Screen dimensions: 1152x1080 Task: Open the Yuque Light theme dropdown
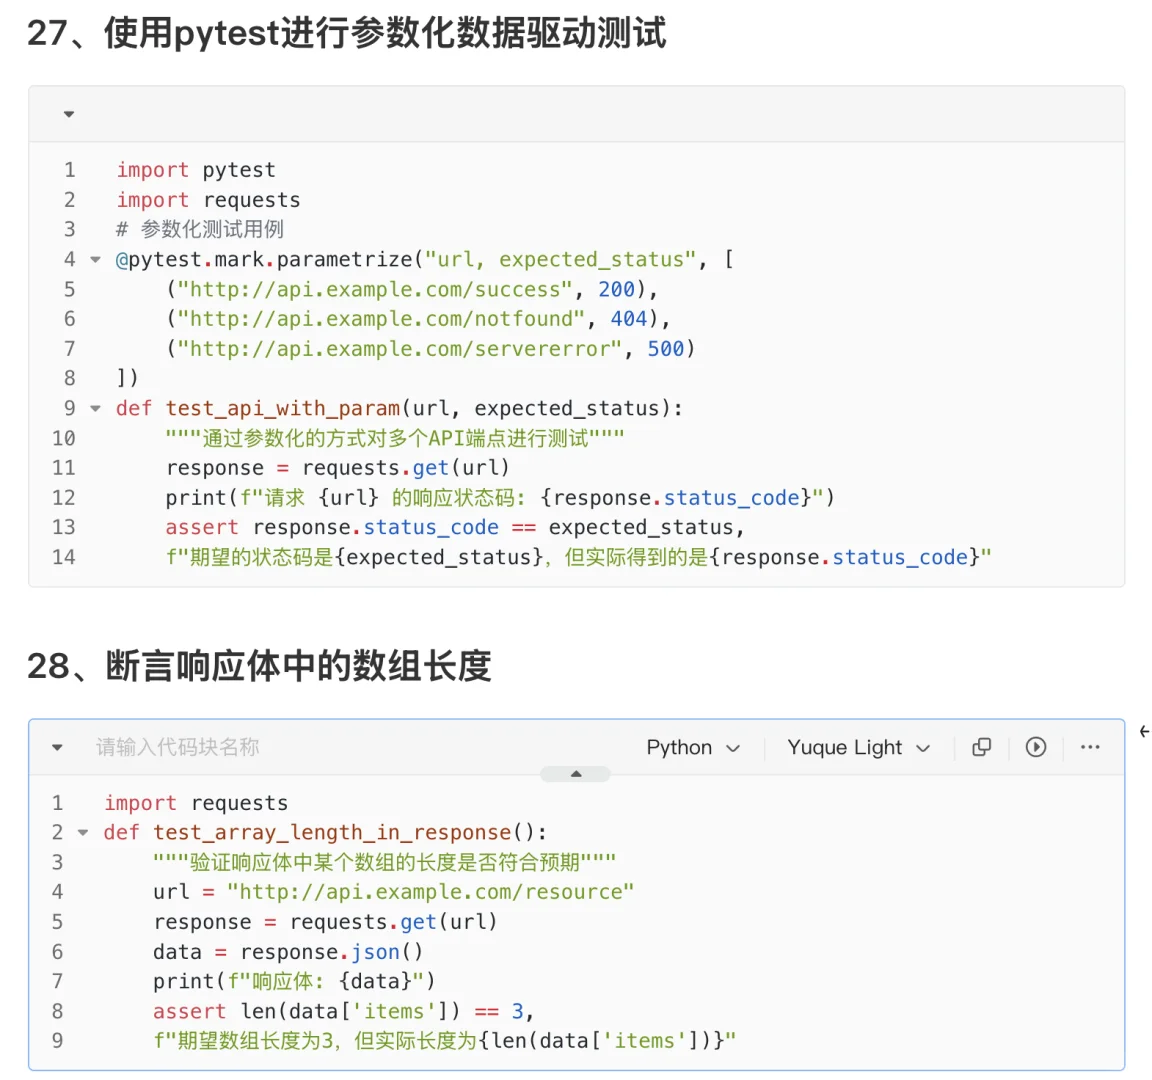point(859,747)
